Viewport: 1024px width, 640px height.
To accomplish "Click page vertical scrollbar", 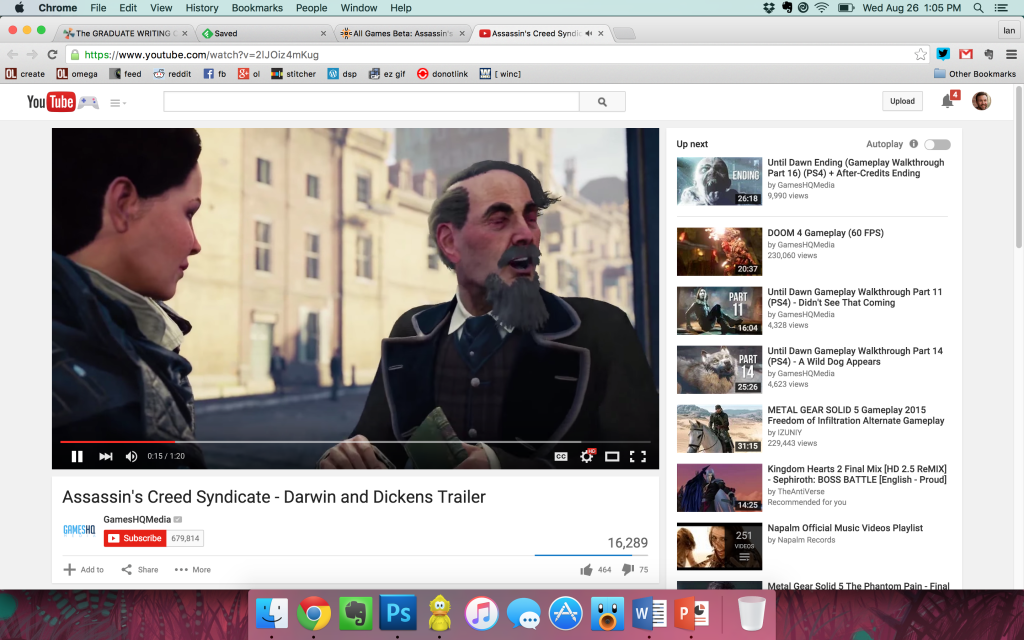I will pos(1018,167).
